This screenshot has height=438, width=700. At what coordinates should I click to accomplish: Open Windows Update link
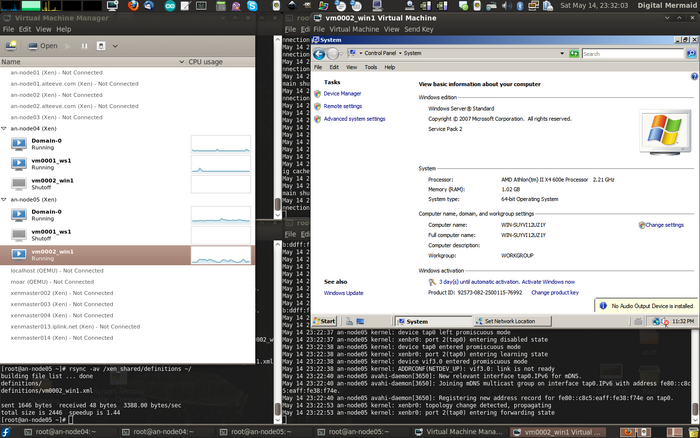[343, 293]
